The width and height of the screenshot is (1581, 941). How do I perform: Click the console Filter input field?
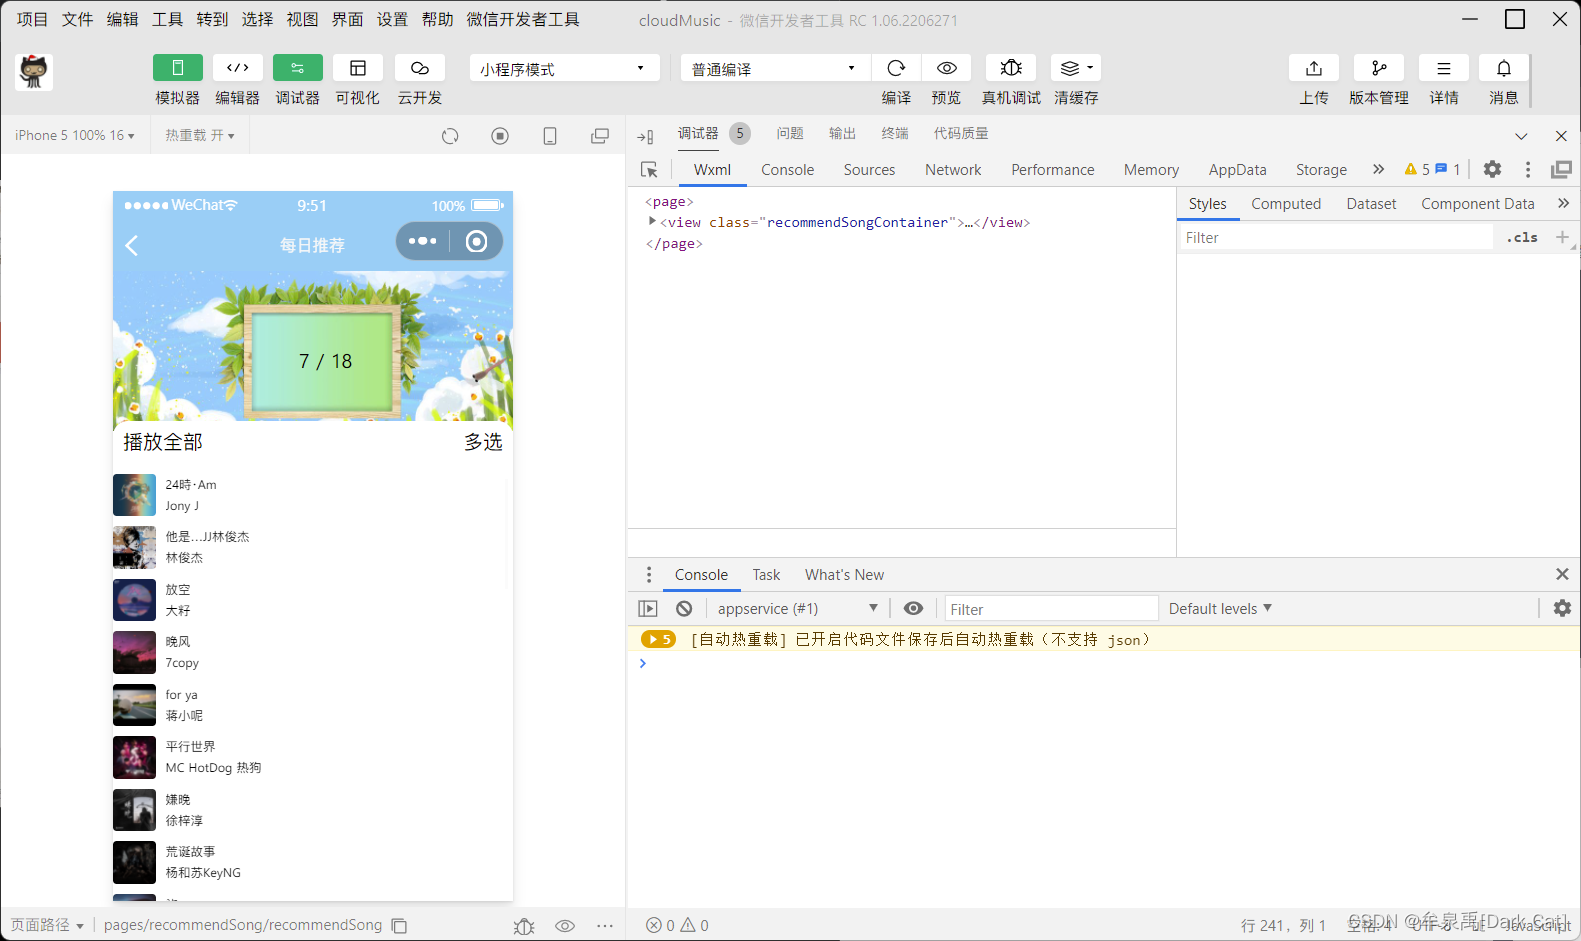(x=1051, y=609)
